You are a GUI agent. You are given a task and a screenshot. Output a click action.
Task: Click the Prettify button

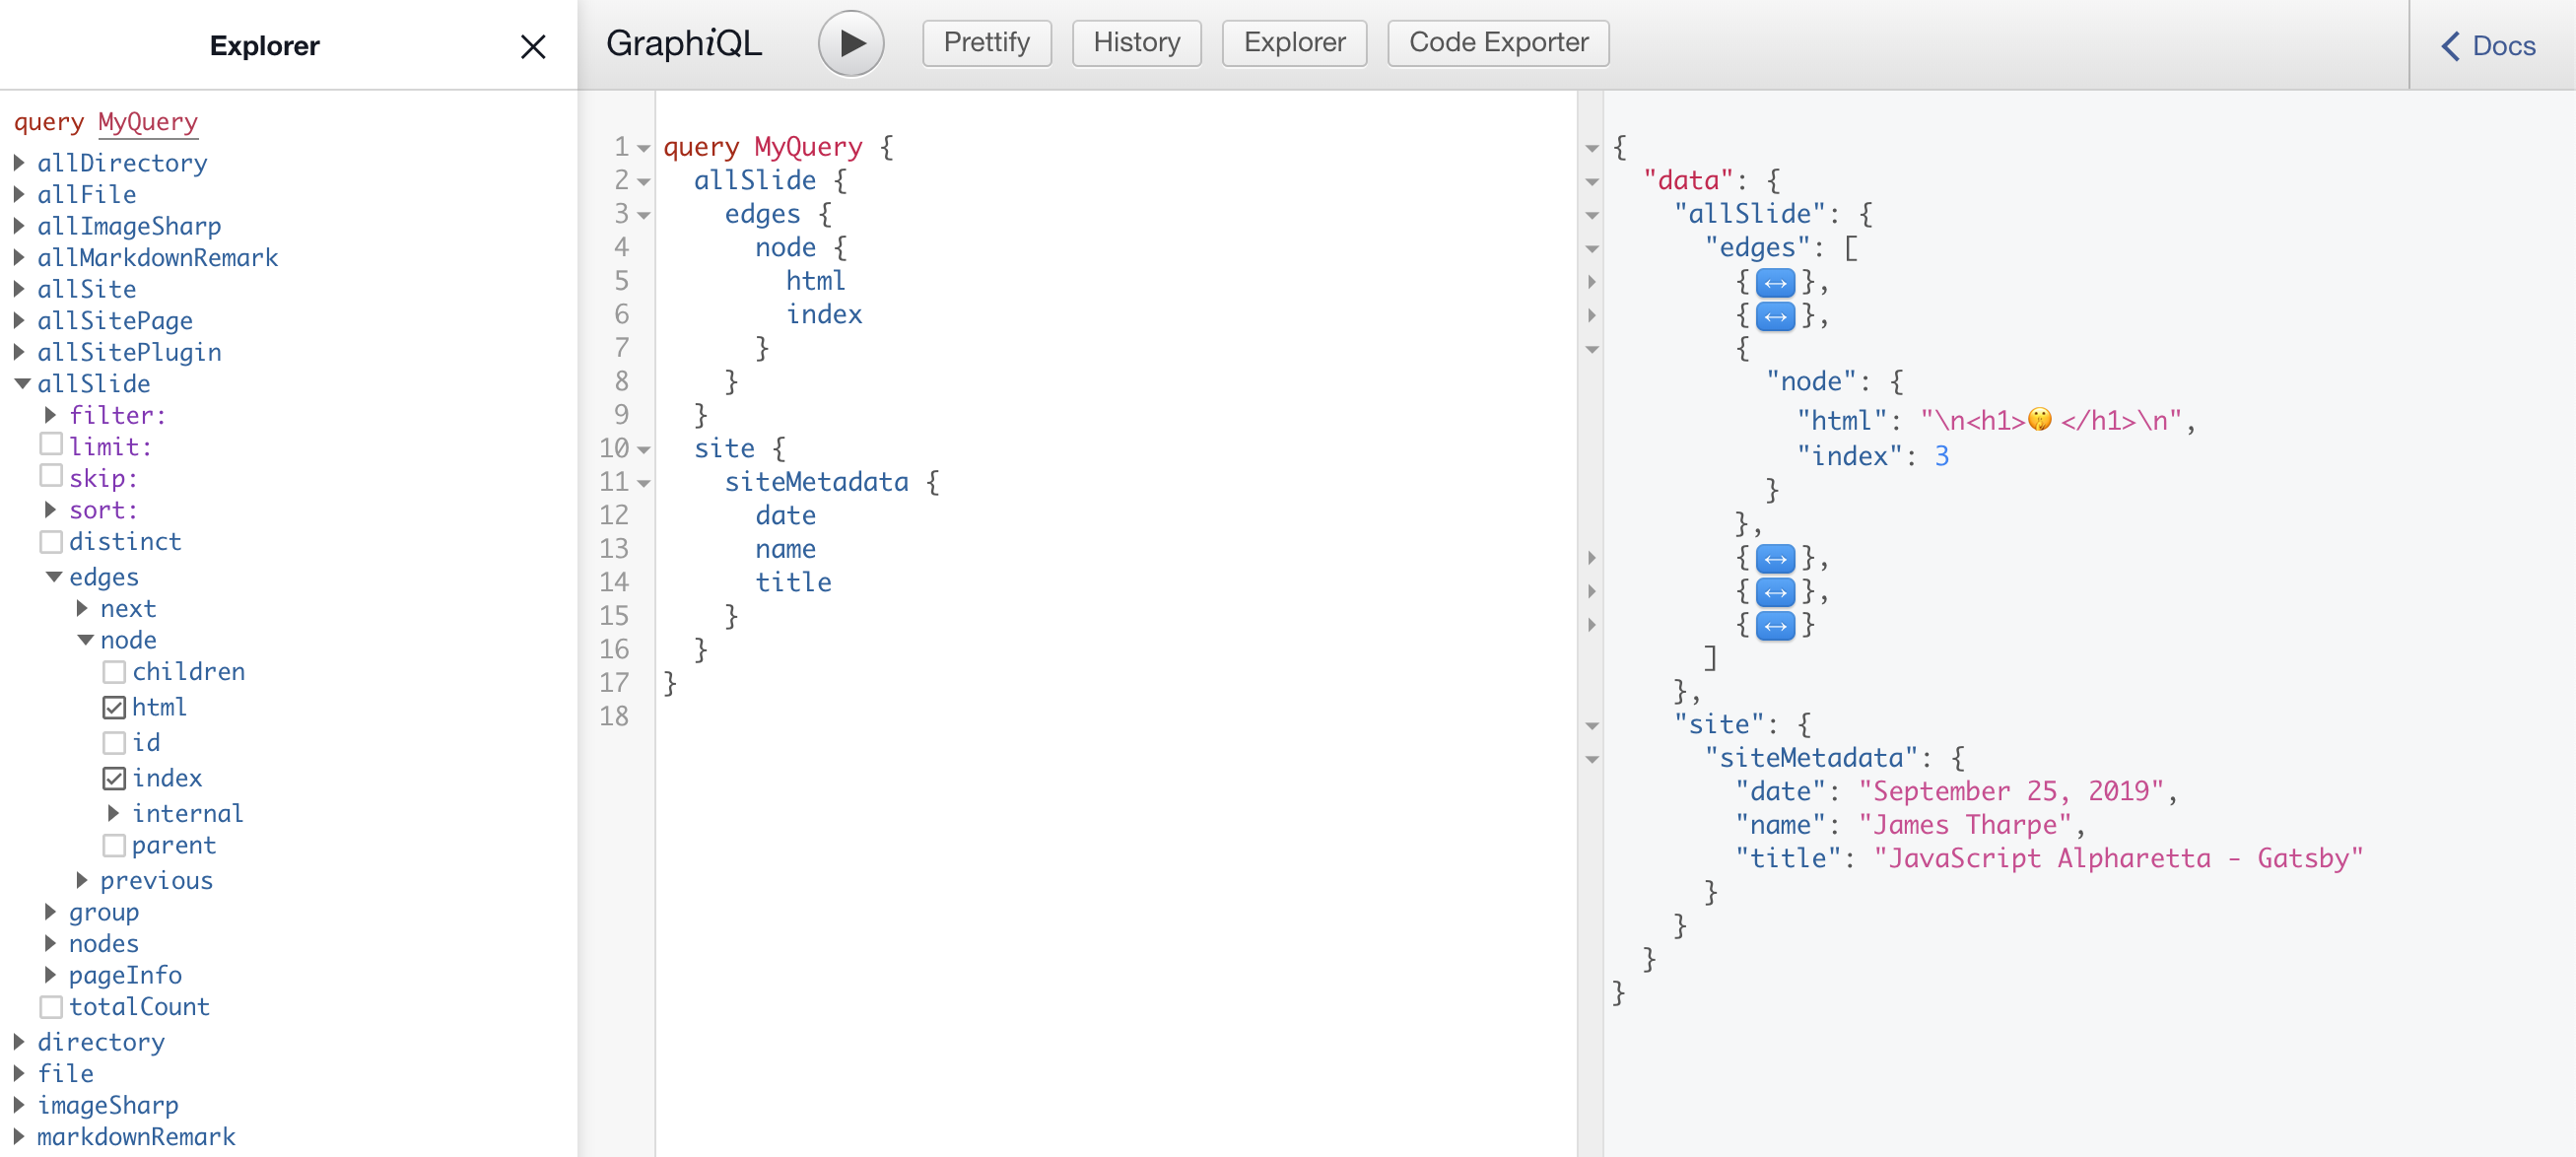(986, 43)
